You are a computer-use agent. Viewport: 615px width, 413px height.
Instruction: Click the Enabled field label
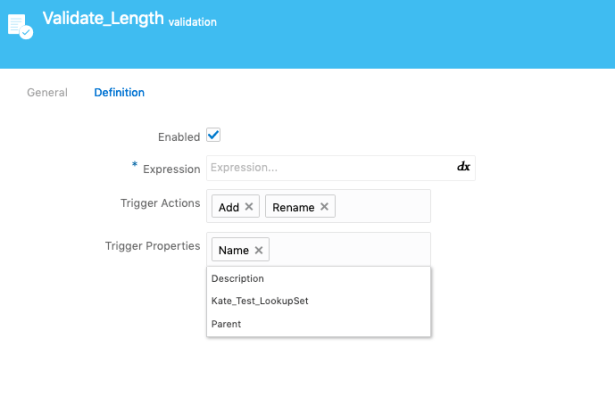tap(179, 137)
